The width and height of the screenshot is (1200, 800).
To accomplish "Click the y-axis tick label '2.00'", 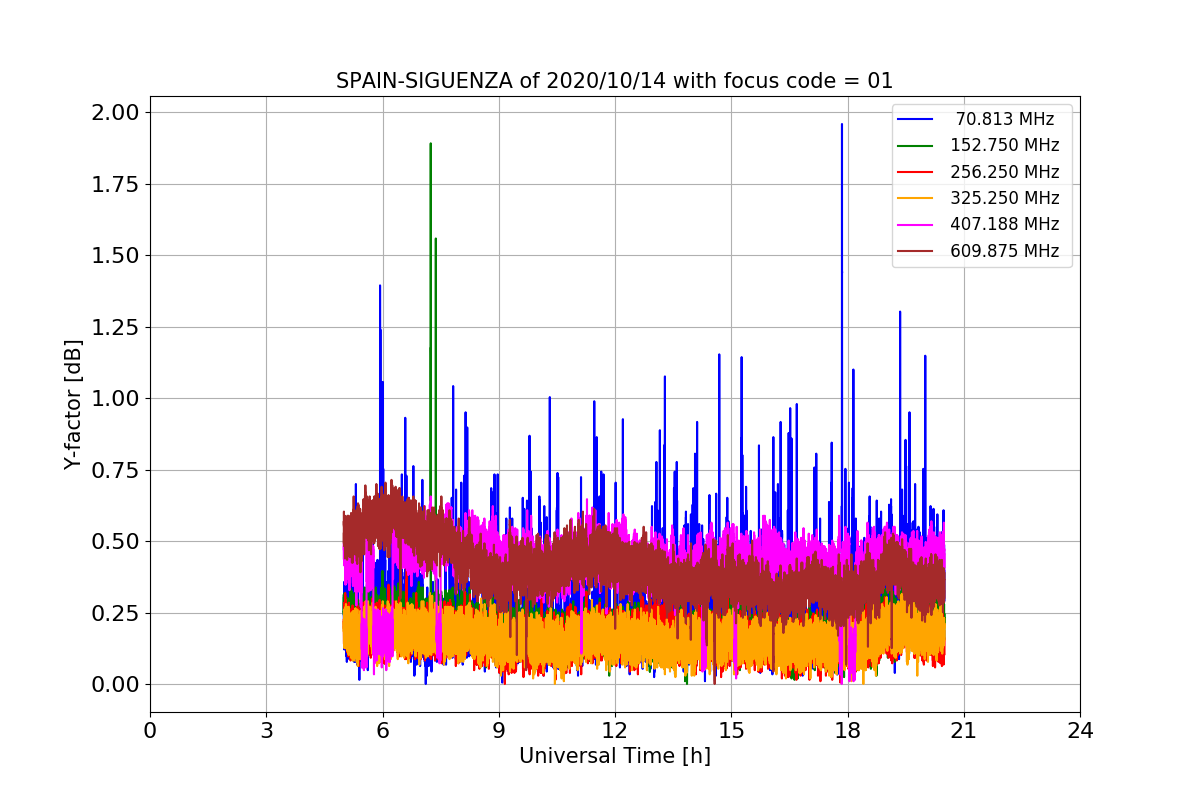I will click(x=116, y=111).
